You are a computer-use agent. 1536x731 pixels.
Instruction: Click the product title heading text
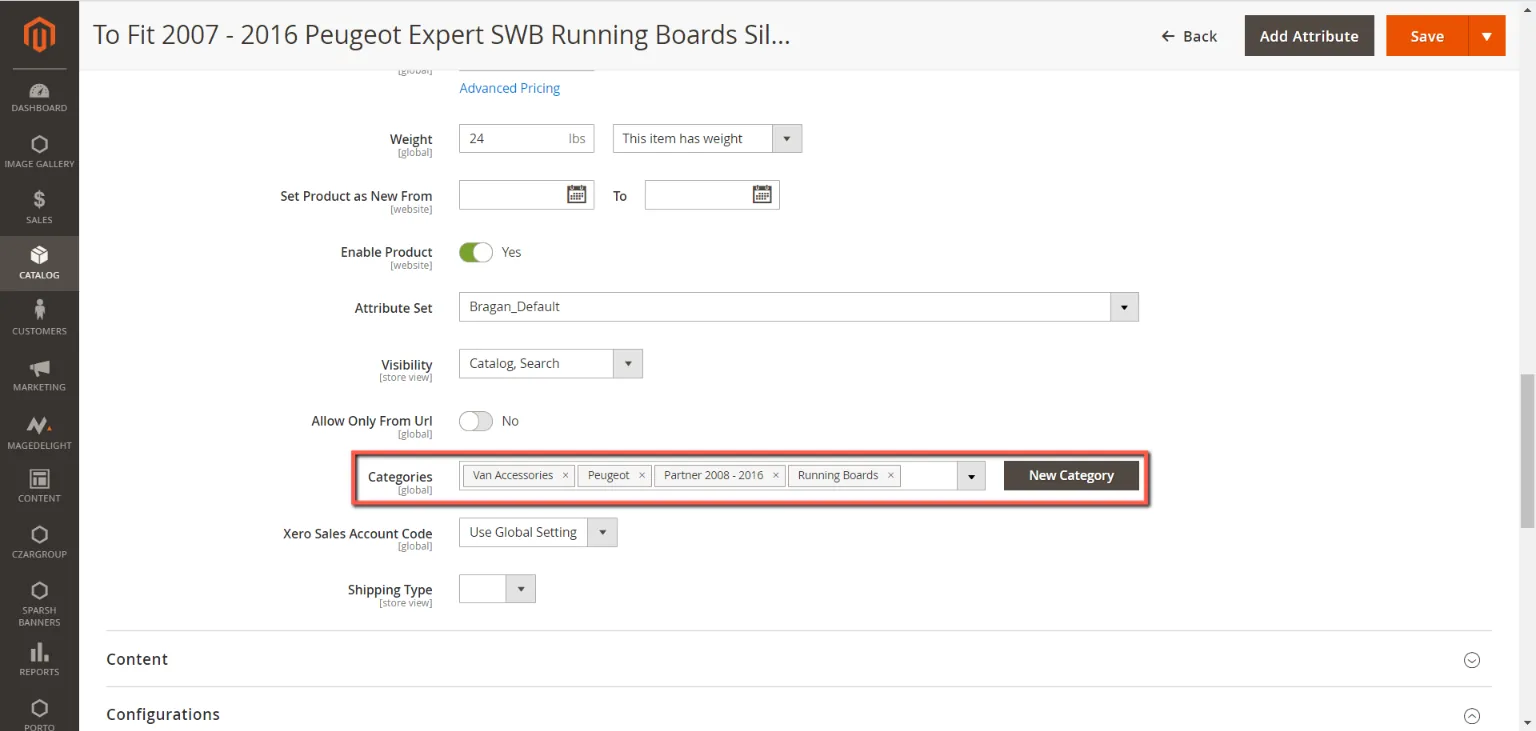click(442, 35)
